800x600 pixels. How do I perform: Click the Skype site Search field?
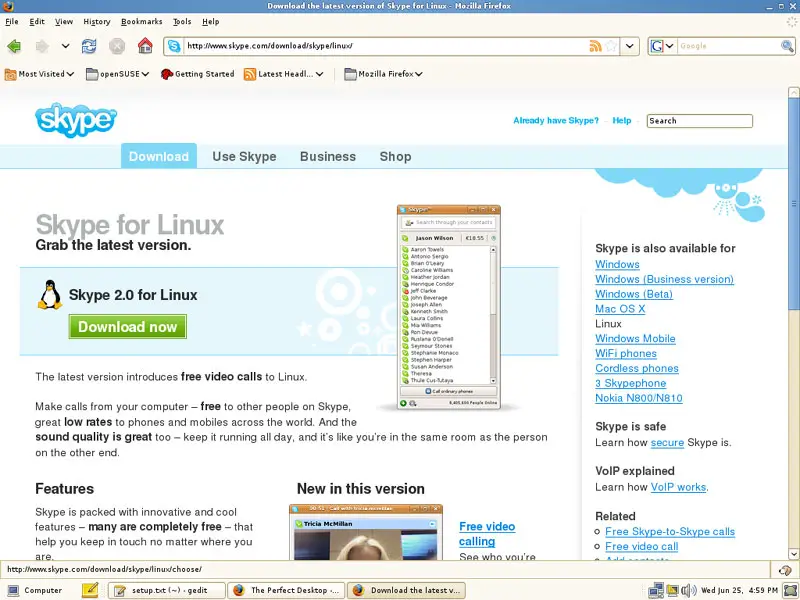click(x=699, y=121)
